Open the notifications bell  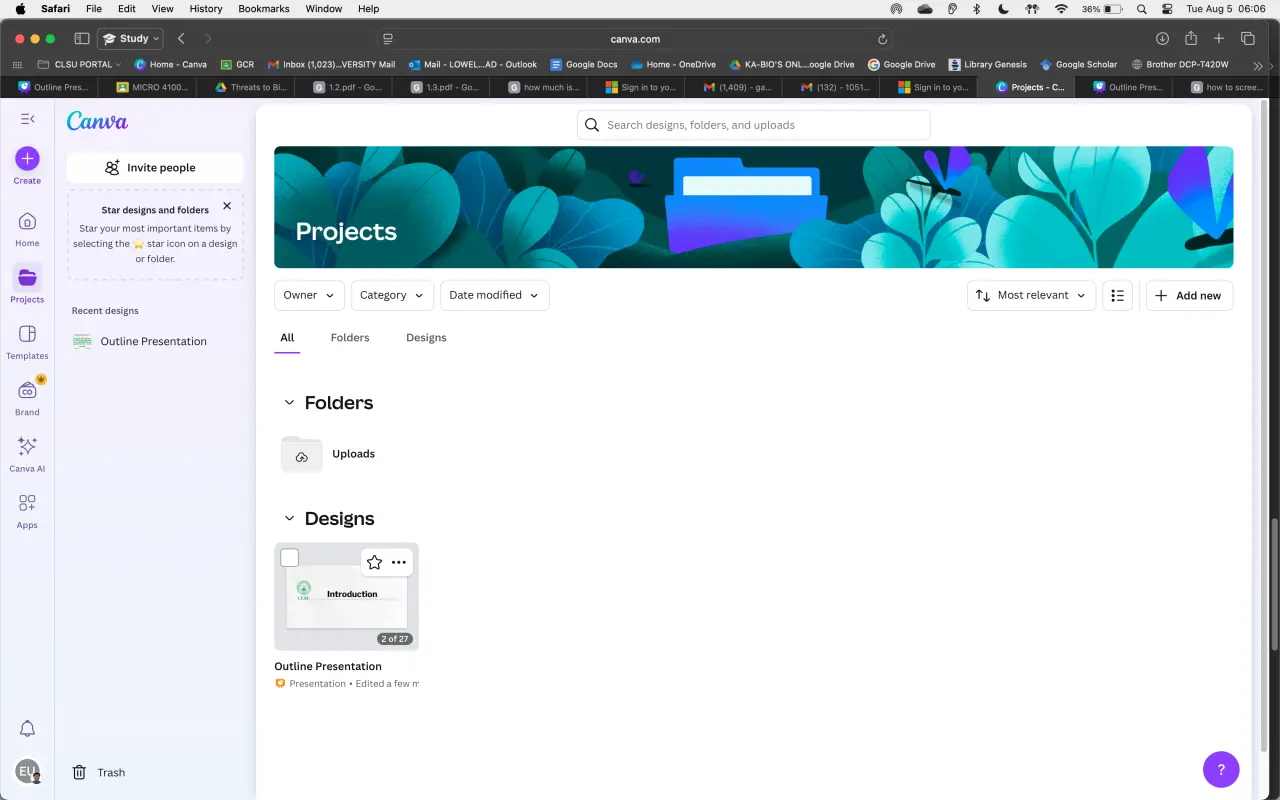coord(27,729)
